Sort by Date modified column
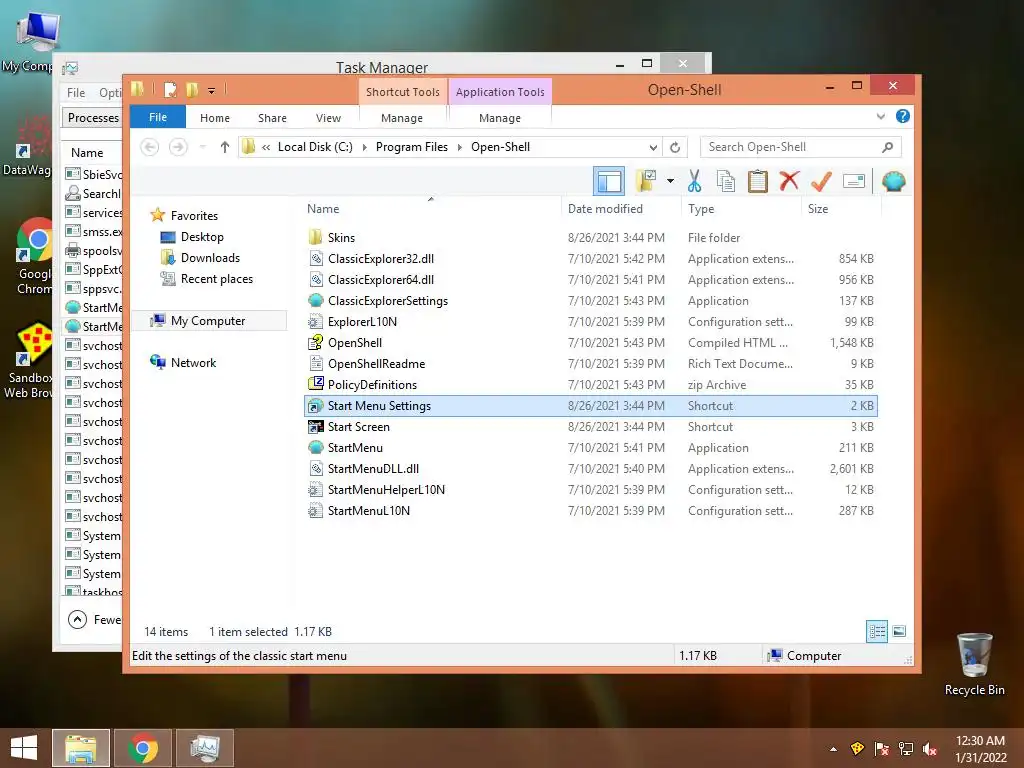 coord(605,209)
